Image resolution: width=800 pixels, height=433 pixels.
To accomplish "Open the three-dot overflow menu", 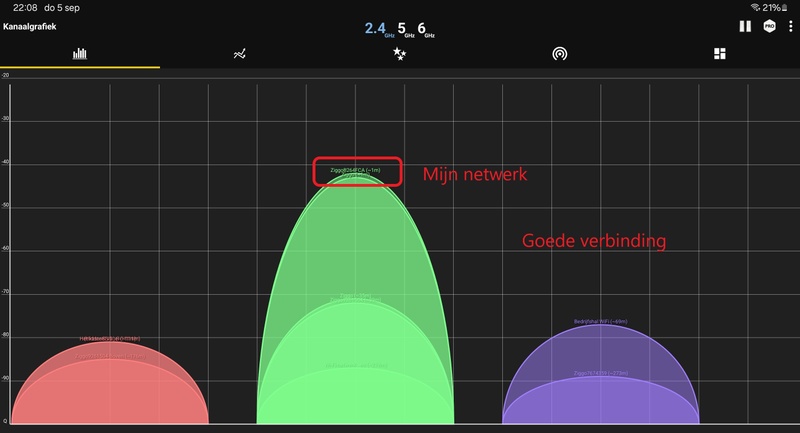I will click(791, 26).
